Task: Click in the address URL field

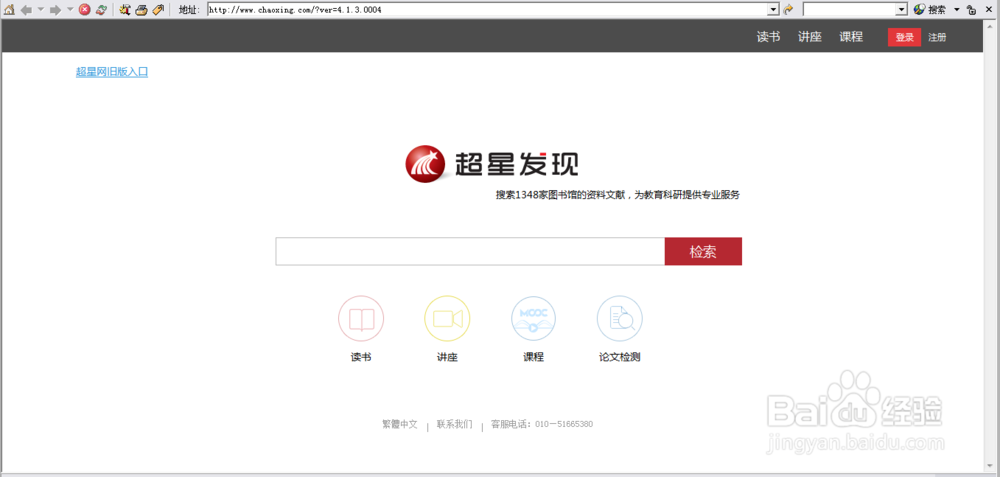Action: click(487, 10)
